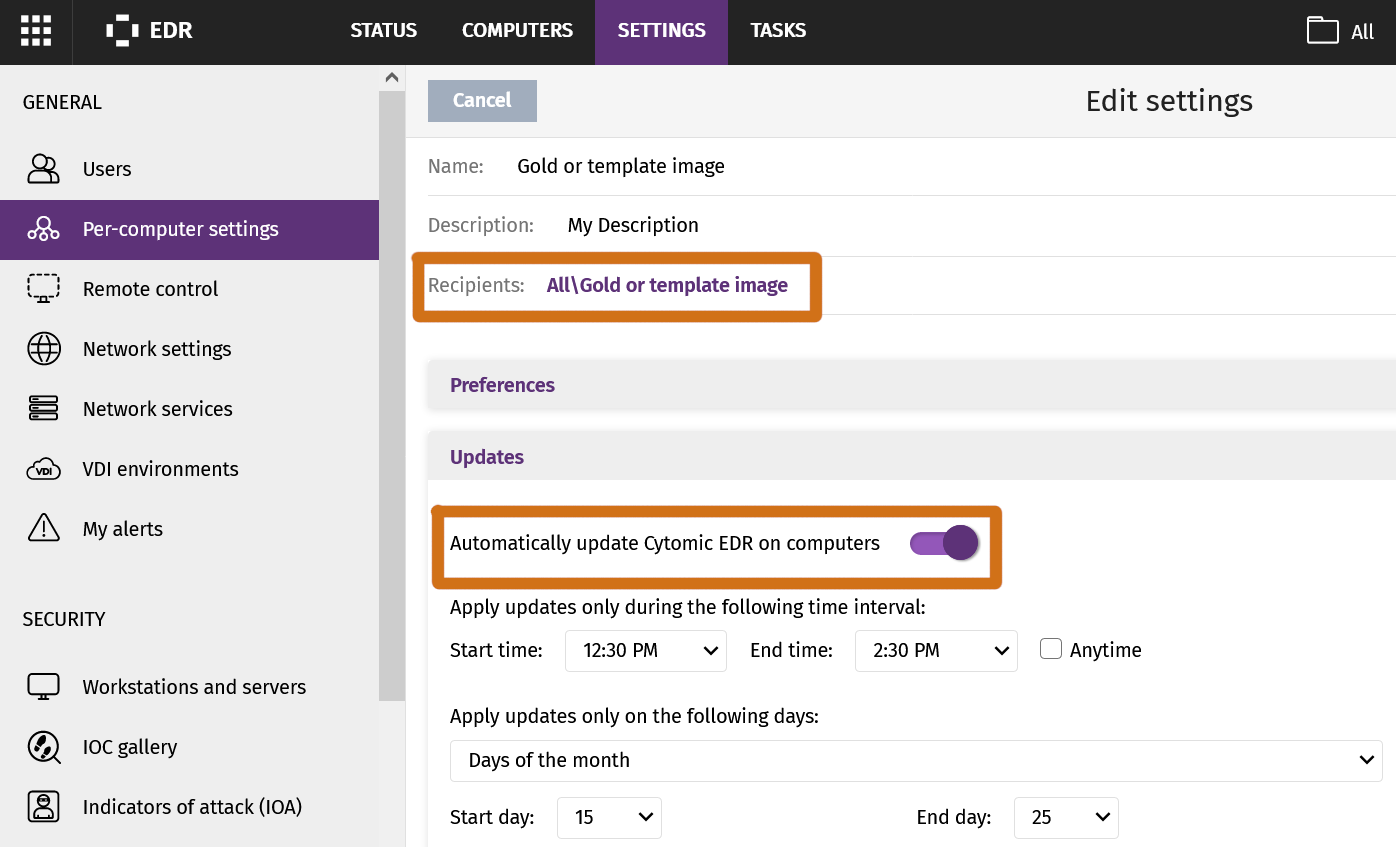Click the VDI environments cloud icon
1396x847 pixels.
pyautogui.click(x=43, y=469)
